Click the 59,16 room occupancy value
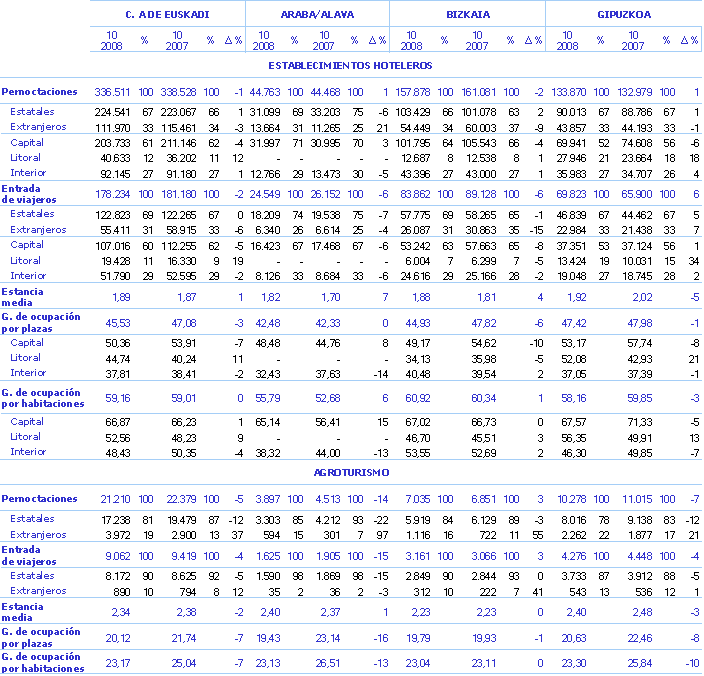Screen dimensions: 704x676 [118, 398]
